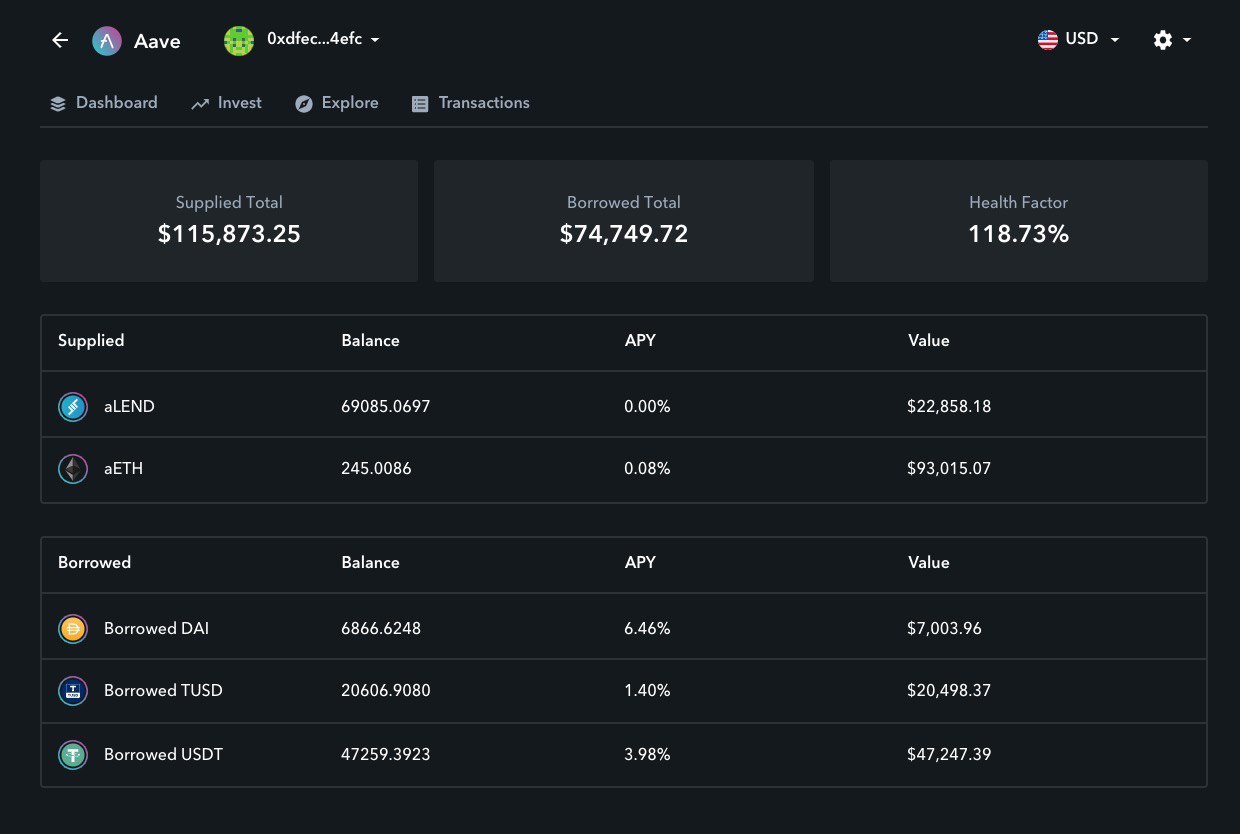Click the aETH APY 0.08%
Image resolution: width=1240 pixels, height=834 pixels.
647,468
